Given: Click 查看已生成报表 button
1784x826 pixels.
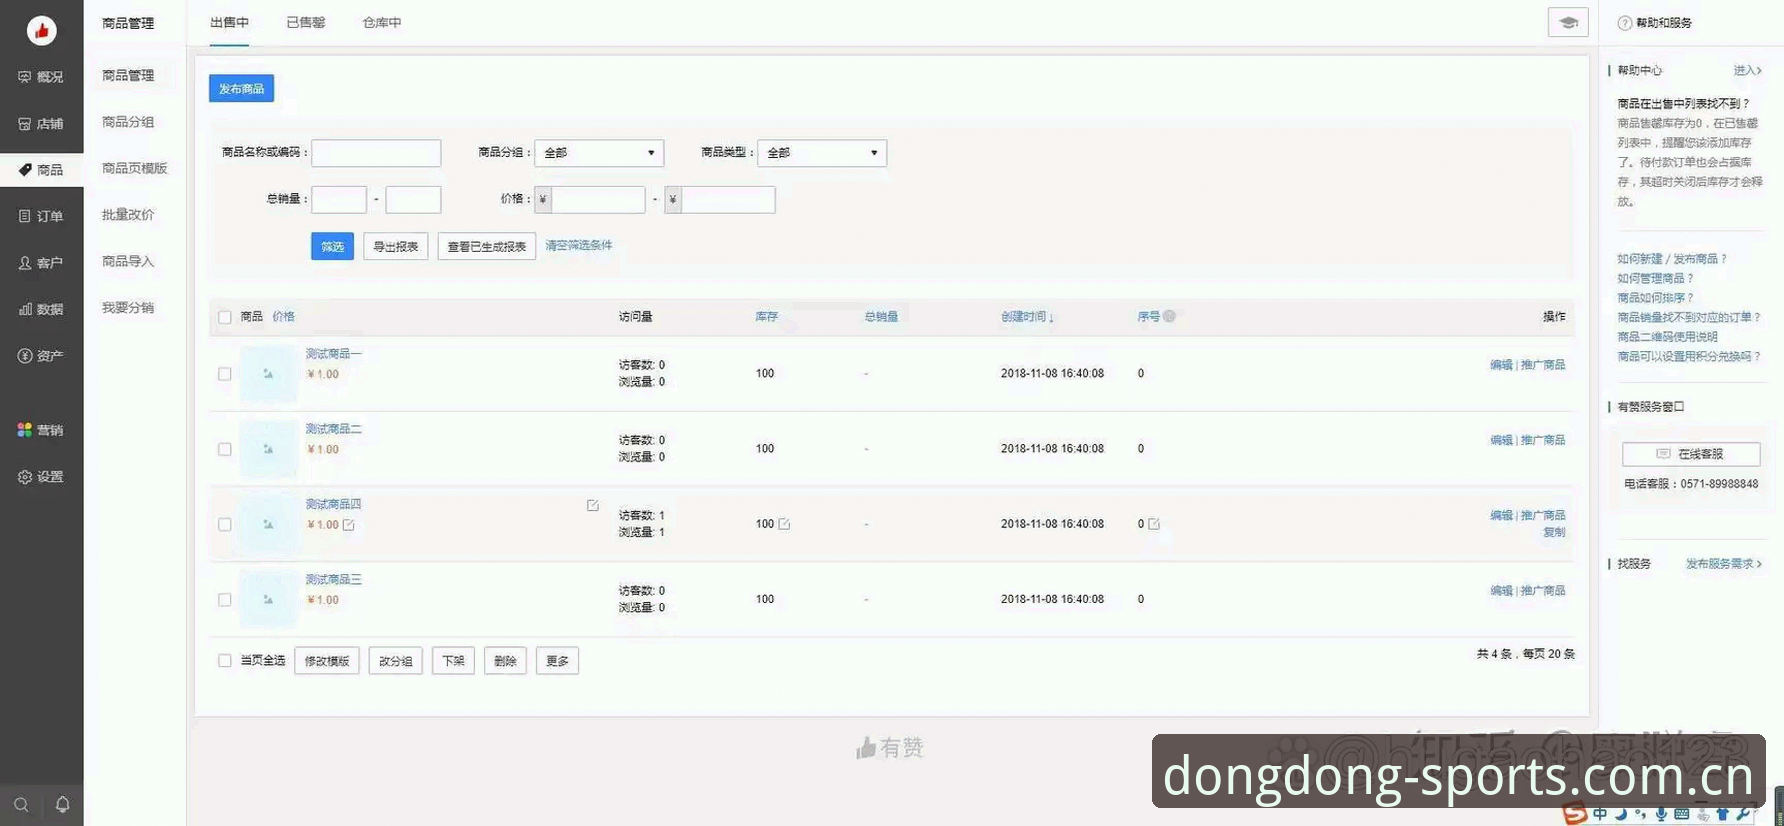Looking at the screenshot, I should click(487, 247).
